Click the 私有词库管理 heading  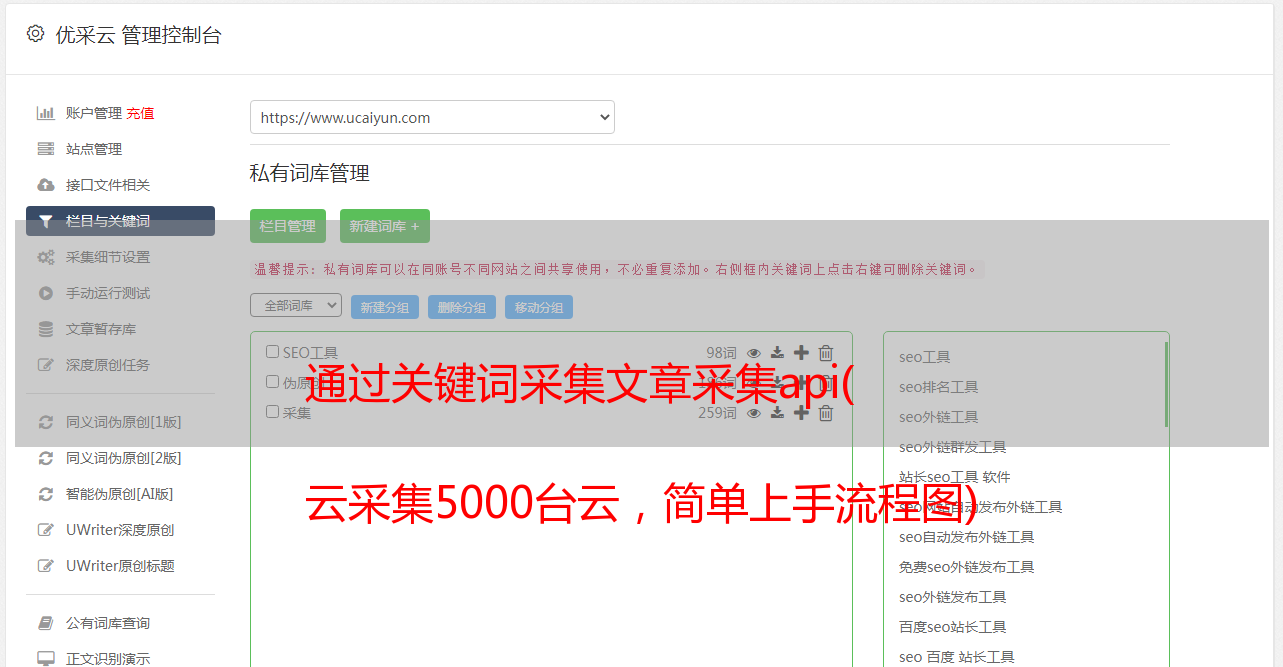[310, 173]
